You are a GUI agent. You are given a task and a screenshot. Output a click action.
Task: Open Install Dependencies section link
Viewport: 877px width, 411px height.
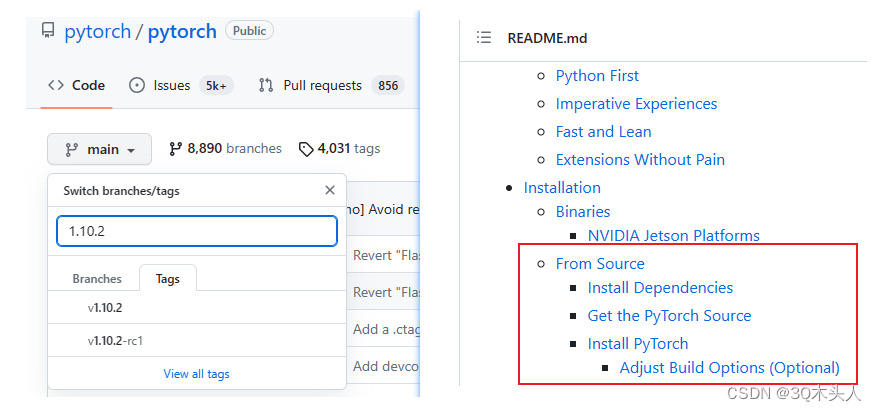click(x=660, y=287)
